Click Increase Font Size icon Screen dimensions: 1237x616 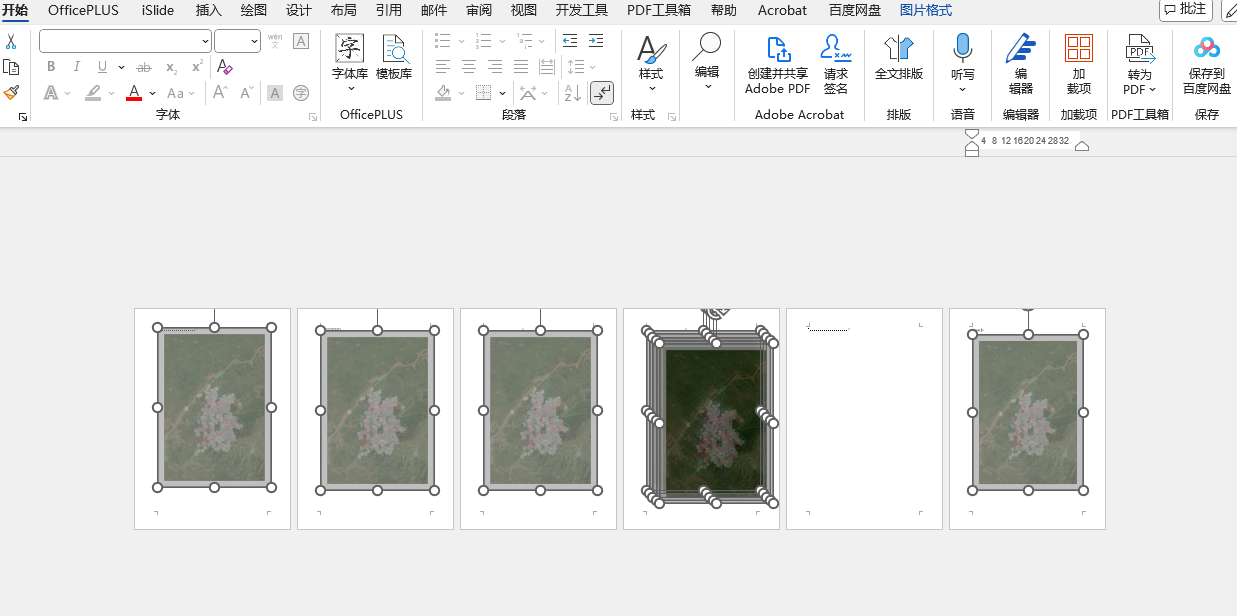coord(222,93)
